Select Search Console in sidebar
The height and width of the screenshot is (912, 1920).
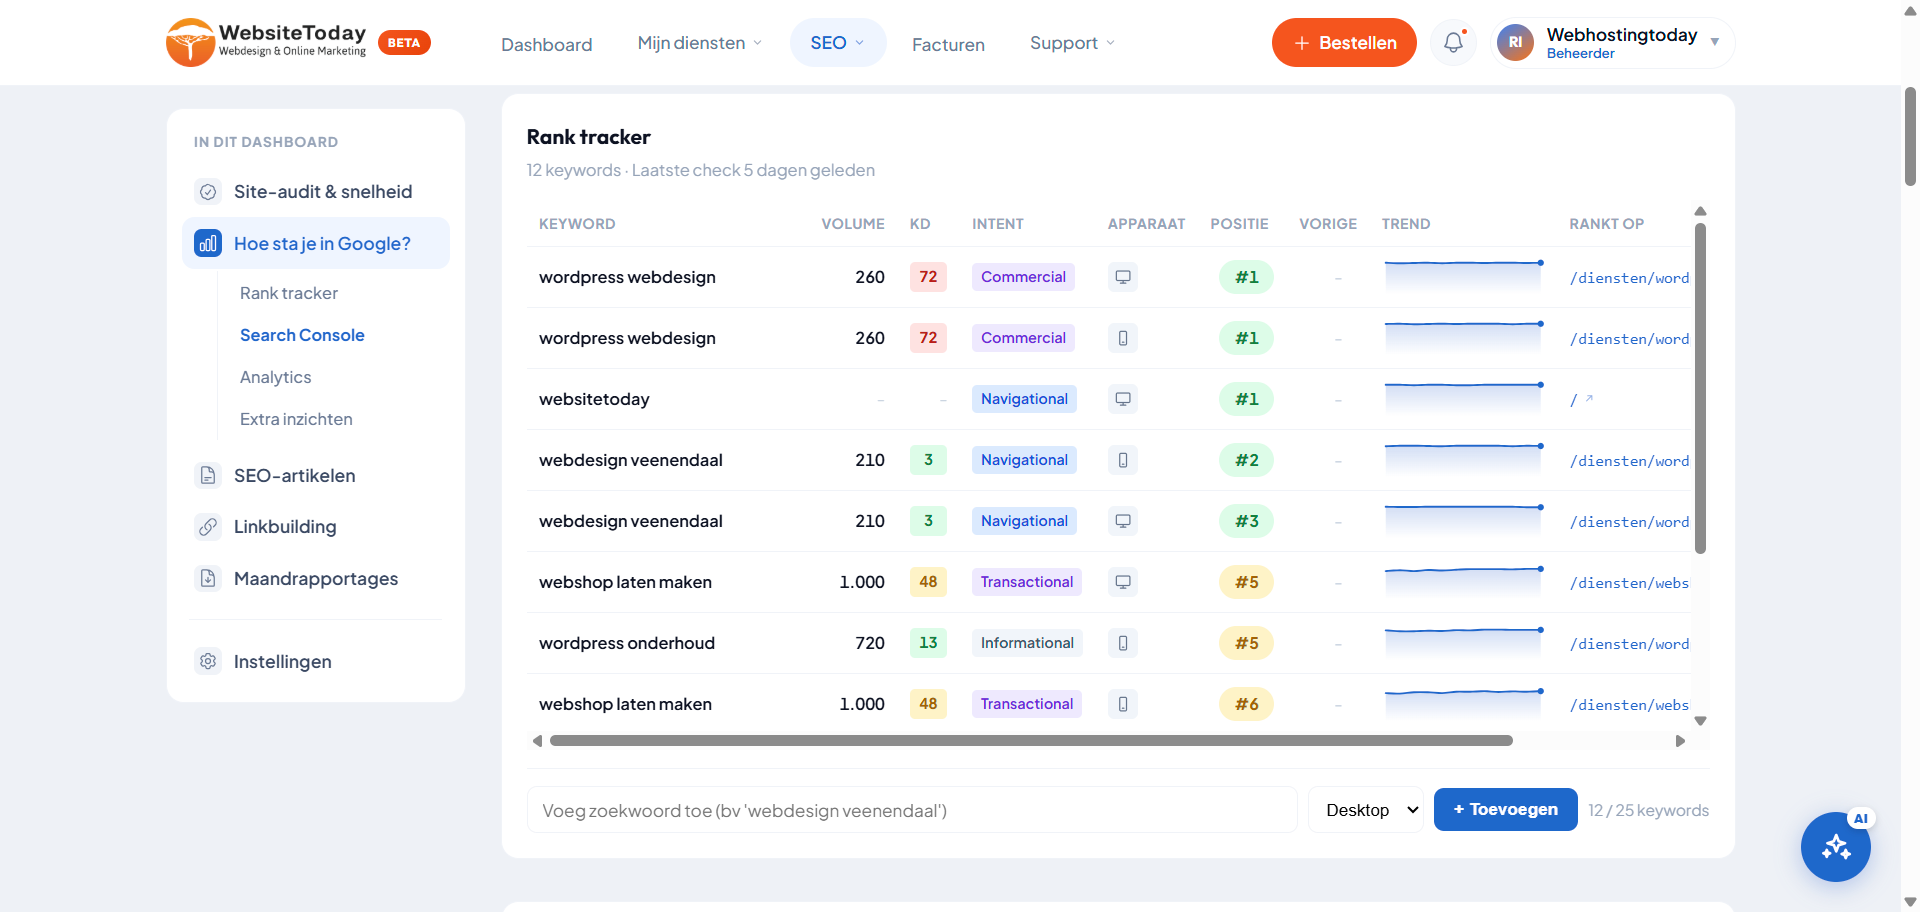302,335
